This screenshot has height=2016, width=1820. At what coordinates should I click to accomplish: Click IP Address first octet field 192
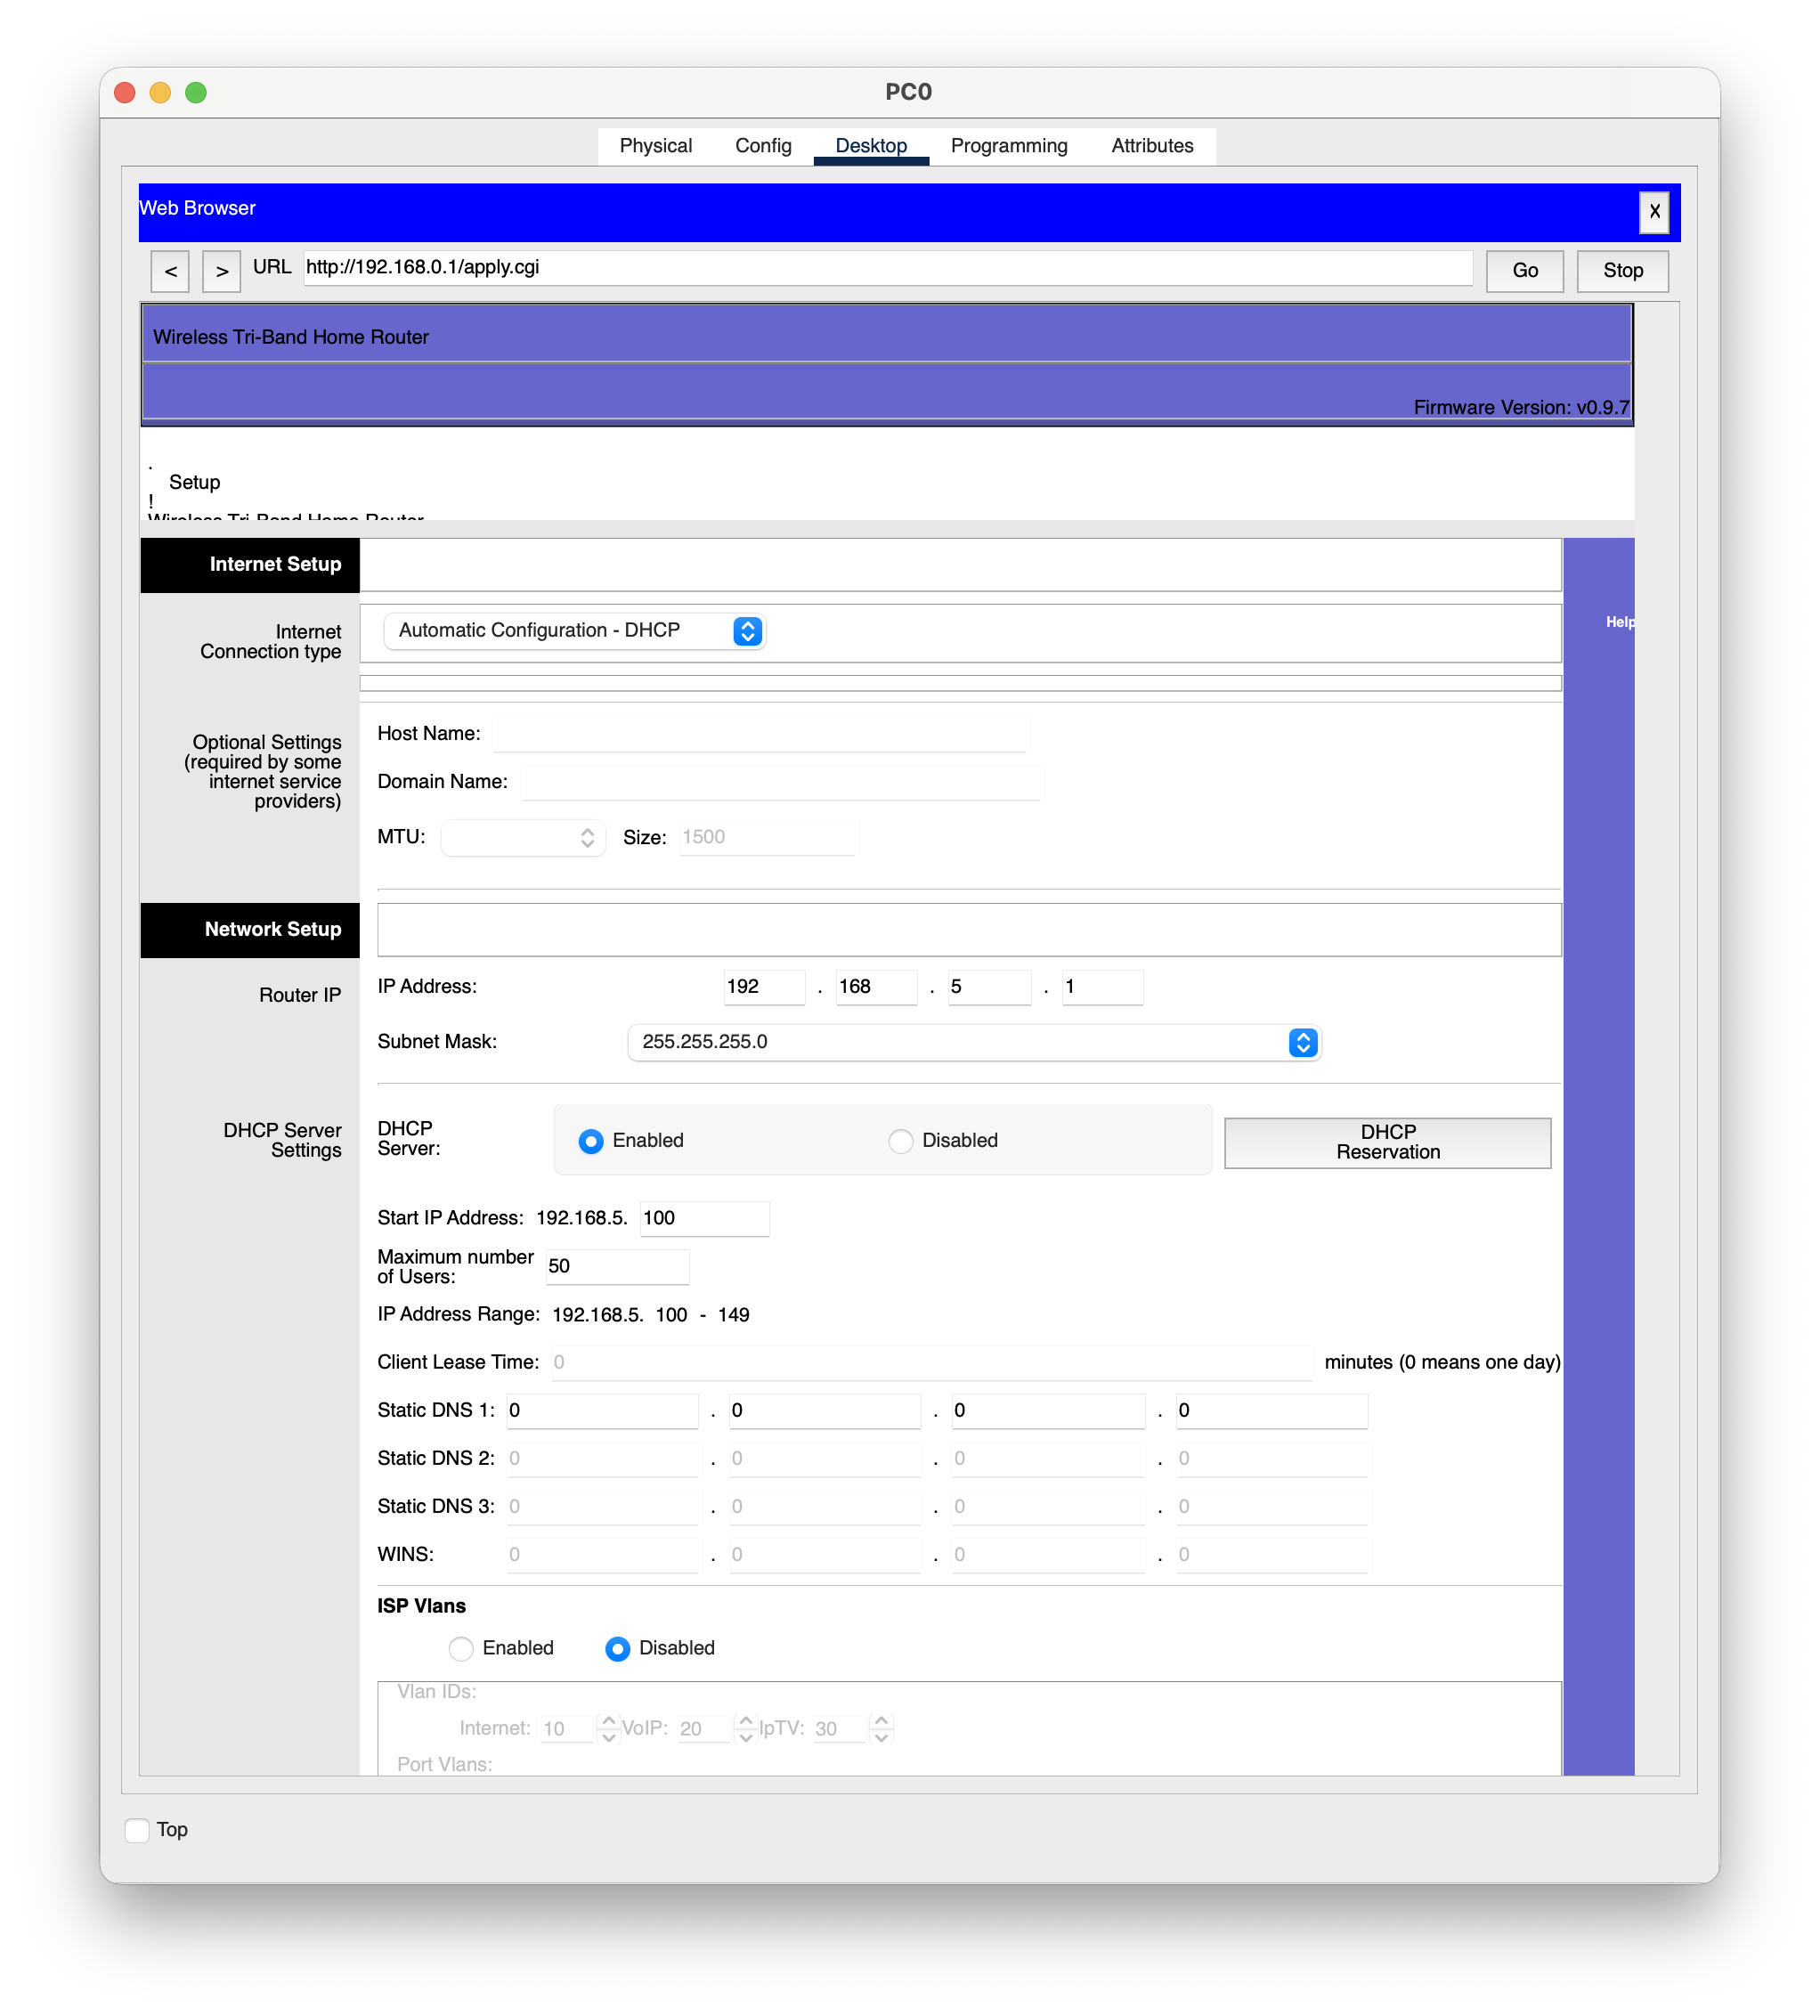point(764,987)
